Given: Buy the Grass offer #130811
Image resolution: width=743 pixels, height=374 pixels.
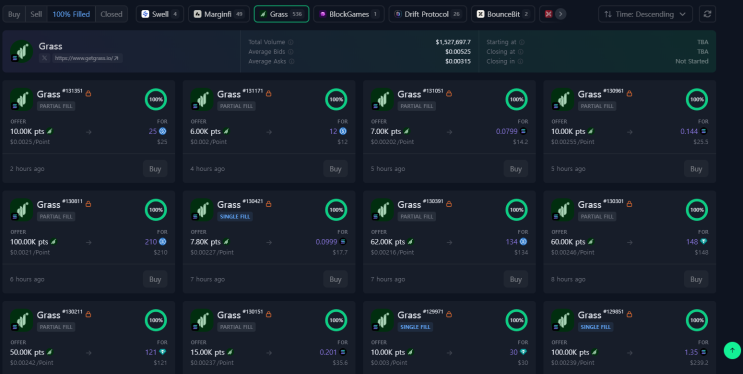Looking at the screenshot, I should (x=155, y=279).
